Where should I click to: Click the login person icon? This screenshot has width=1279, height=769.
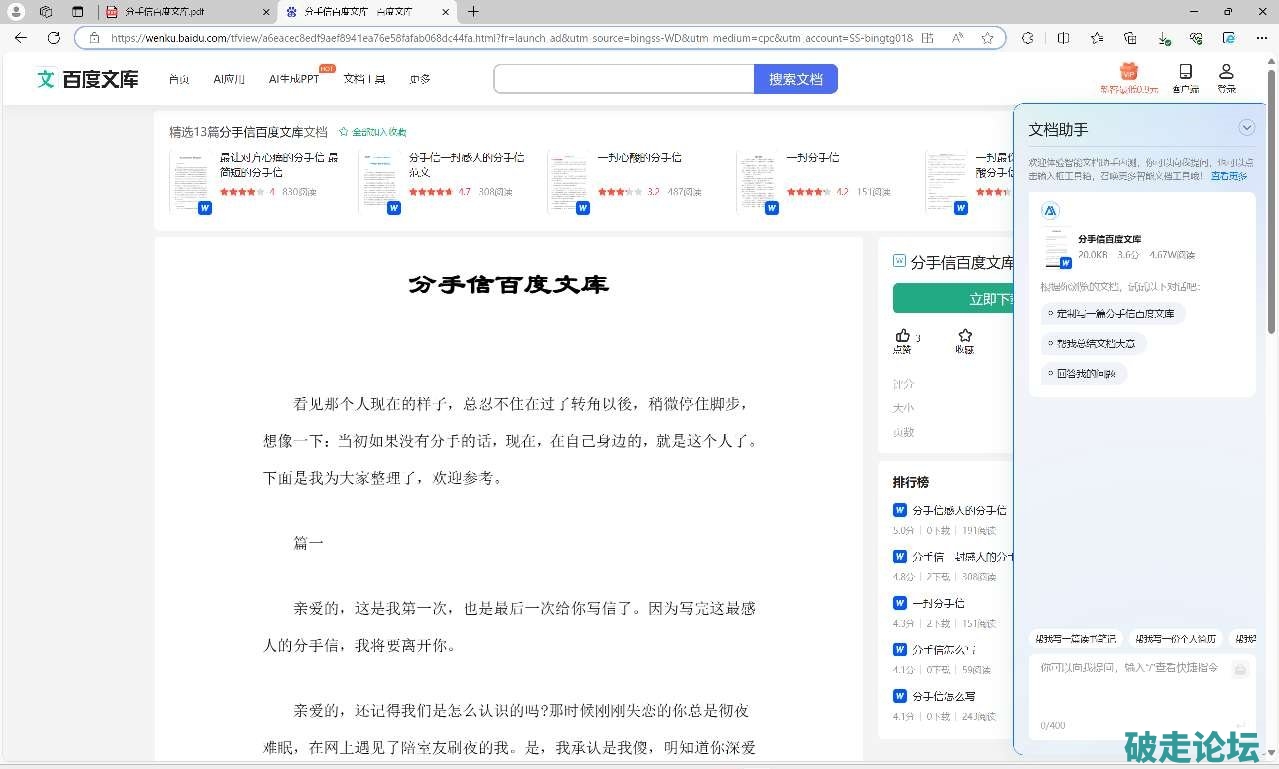1226,72
